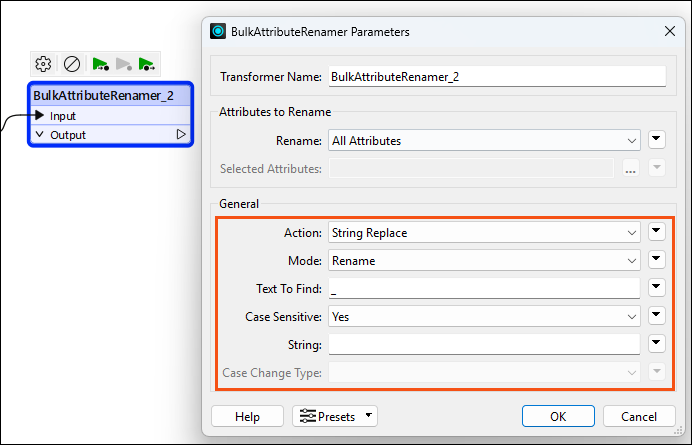692x445 pixels.
Task: Open the Presets menu button
Action: [335, 416]
